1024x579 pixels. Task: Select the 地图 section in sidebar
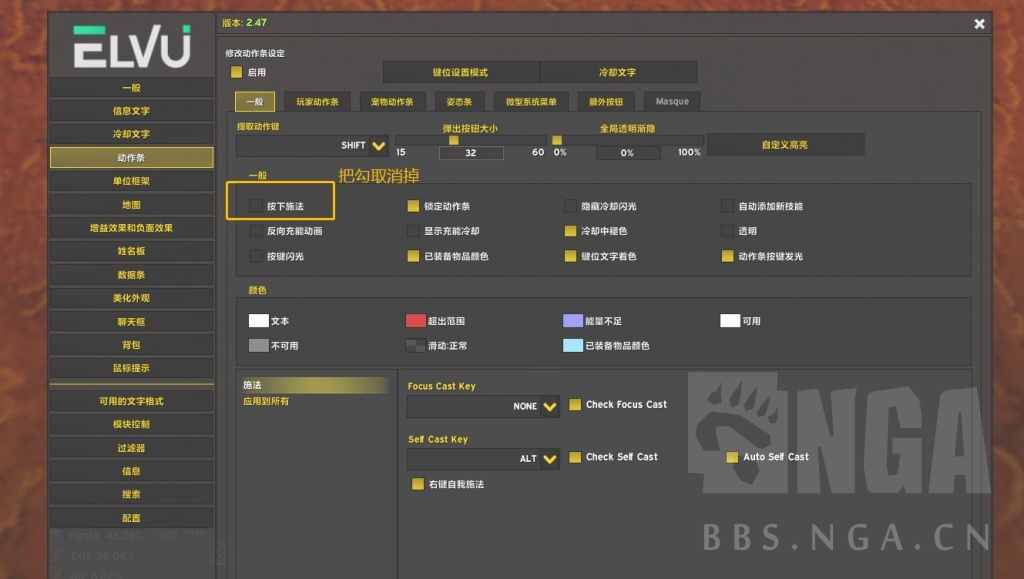[x=131, y=204]
